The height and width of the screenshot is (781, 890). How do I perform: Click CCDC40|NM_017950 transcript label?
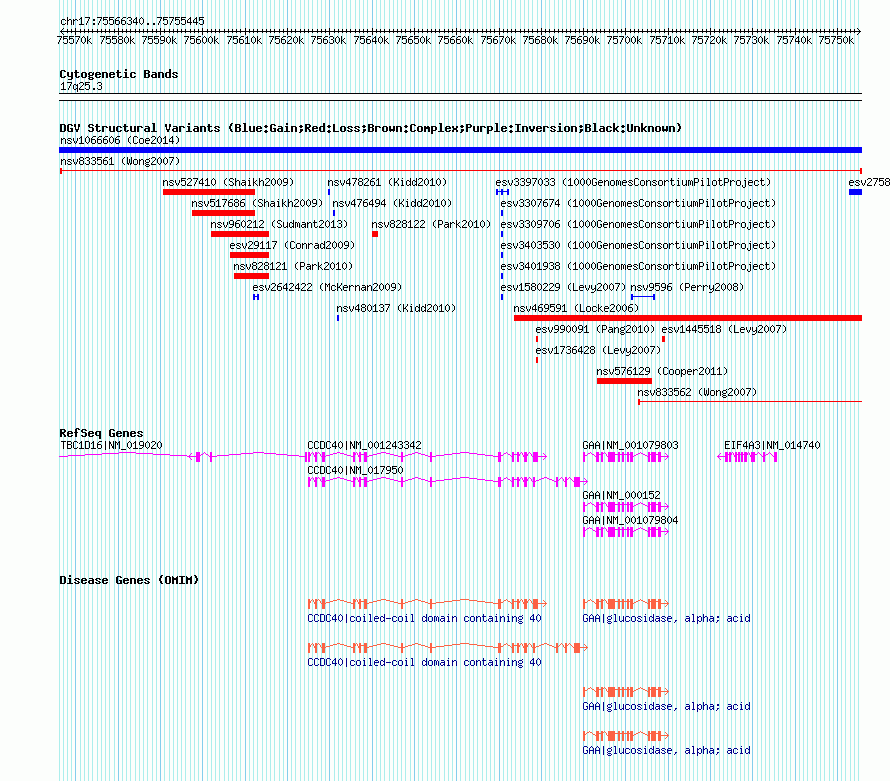click(355, 471)
